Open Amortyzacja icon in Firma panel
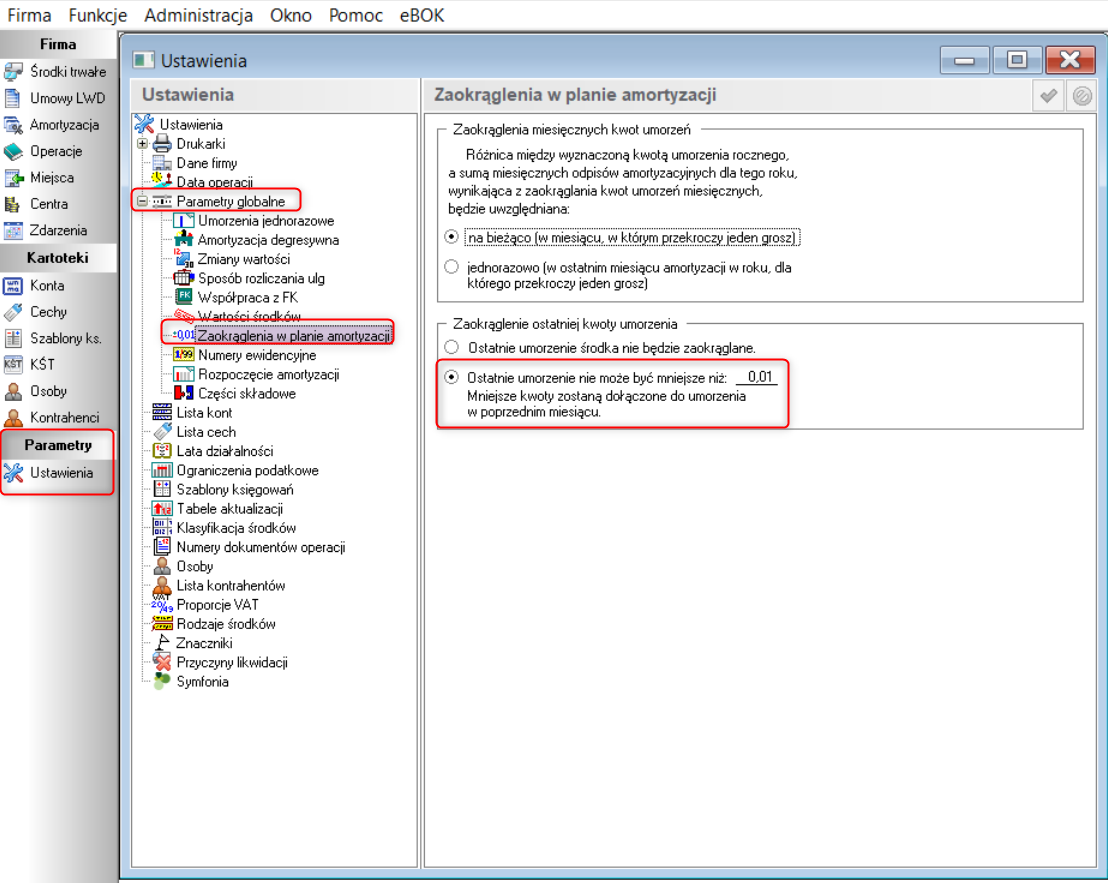The width and height of the screenshot is (1108, 883). pos(13,125)
